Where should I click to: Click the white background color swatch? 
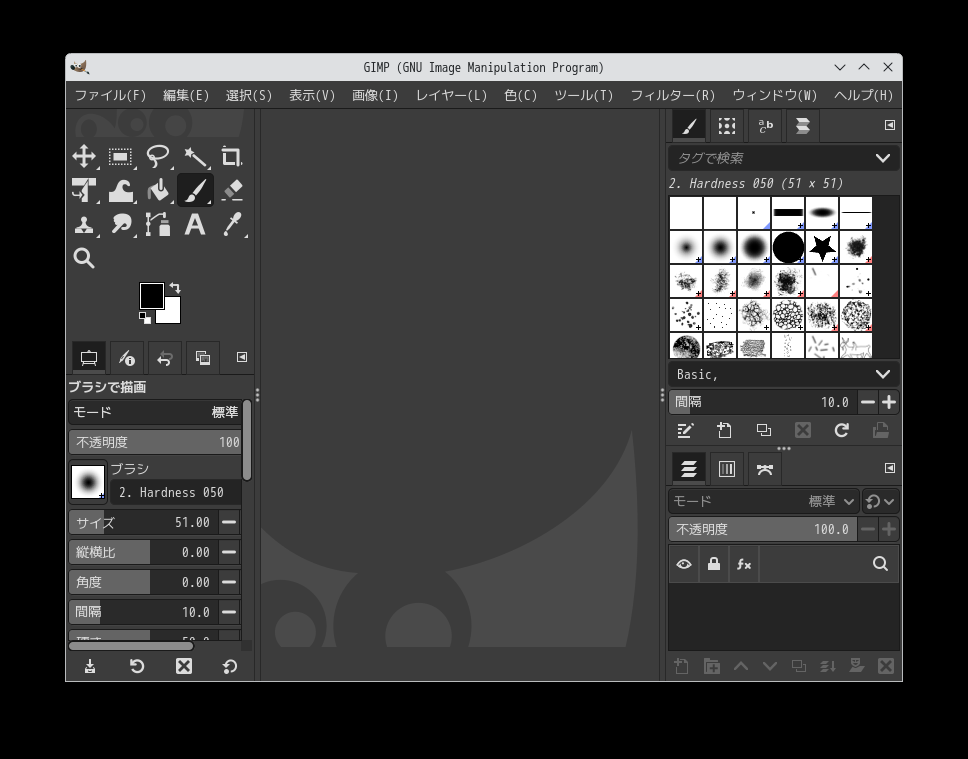coord(173,315)
